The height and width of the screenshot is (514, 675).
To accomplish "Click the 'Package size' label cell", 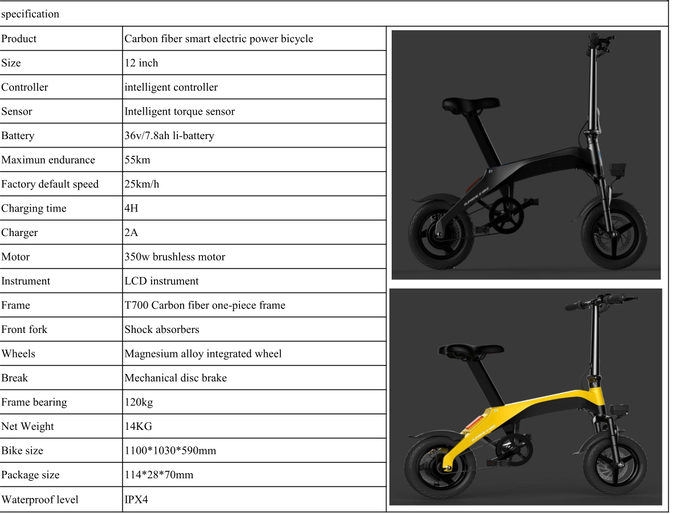I will (x=61, y=475).
